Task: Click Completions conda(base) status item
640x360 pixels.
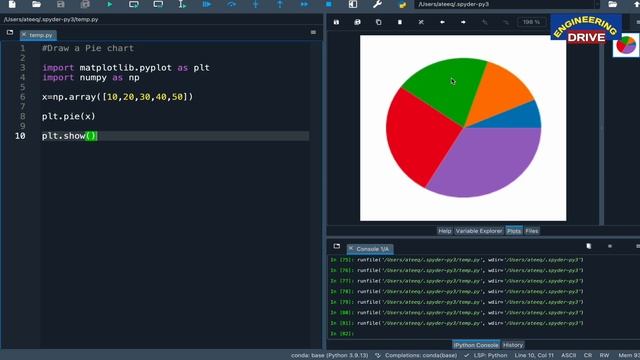Action: tap(417, 356)
